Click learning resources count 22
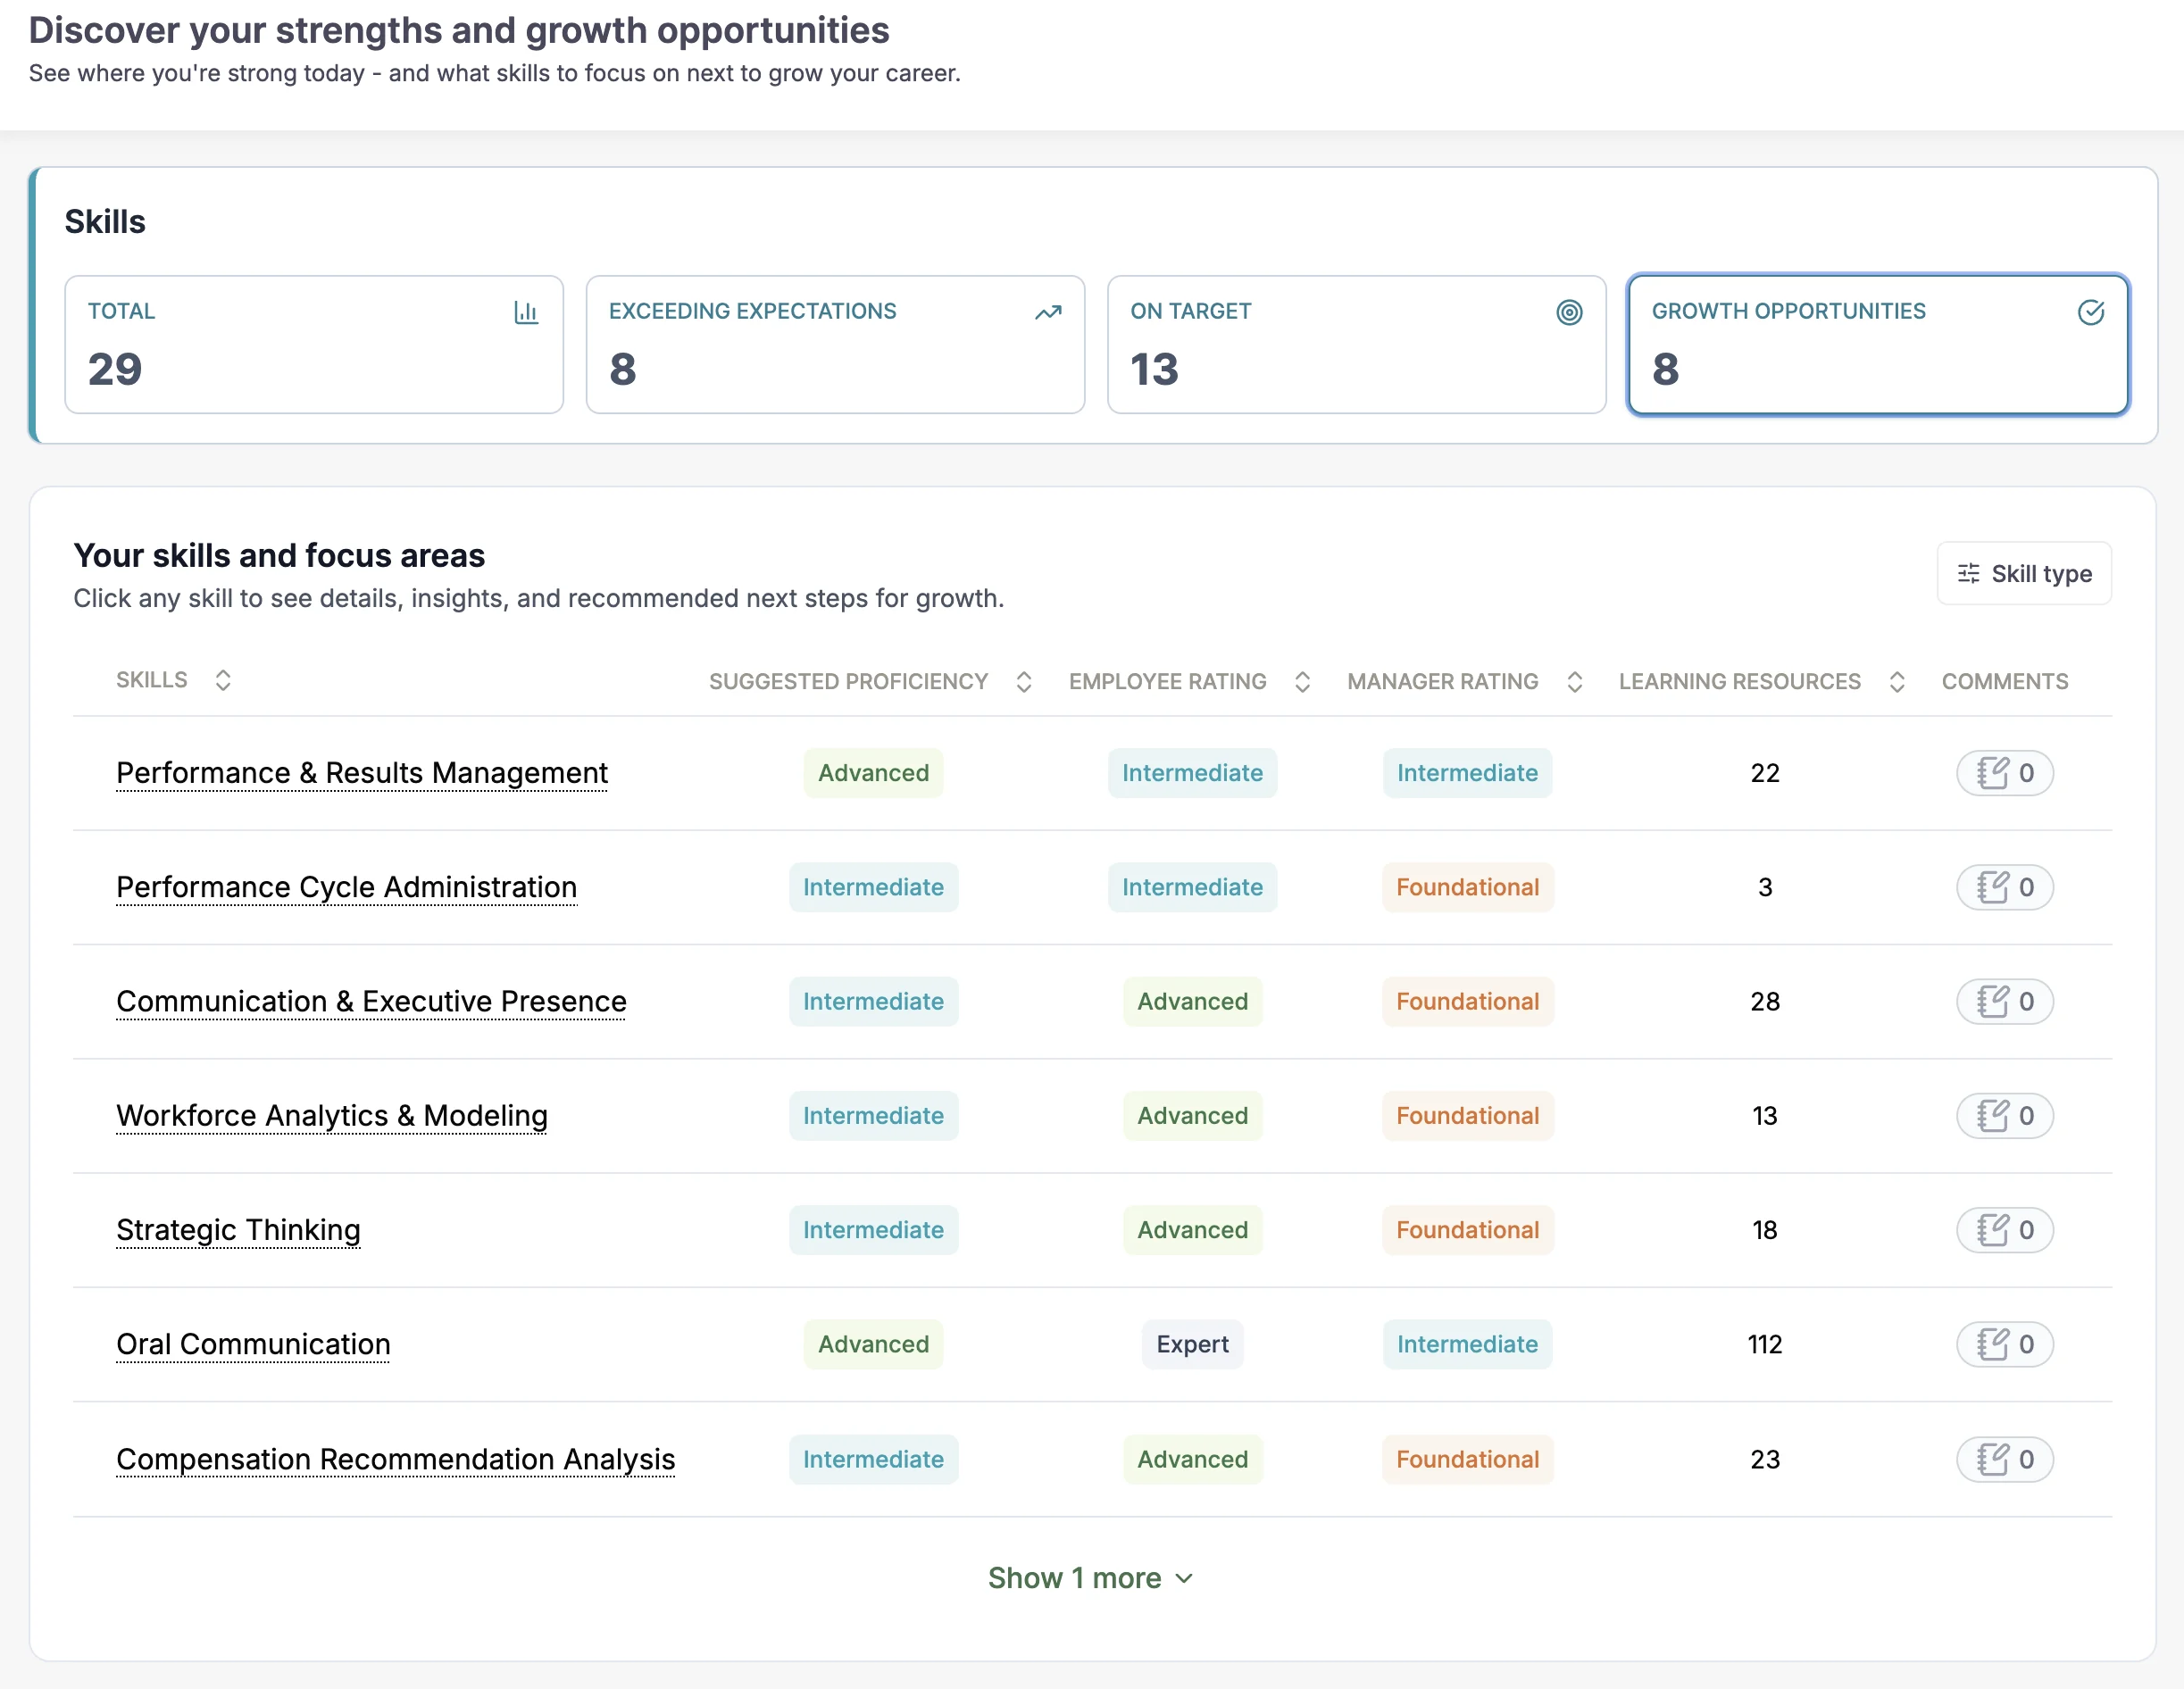This screenshot has height=1689, width=2184. [1765, 773]
